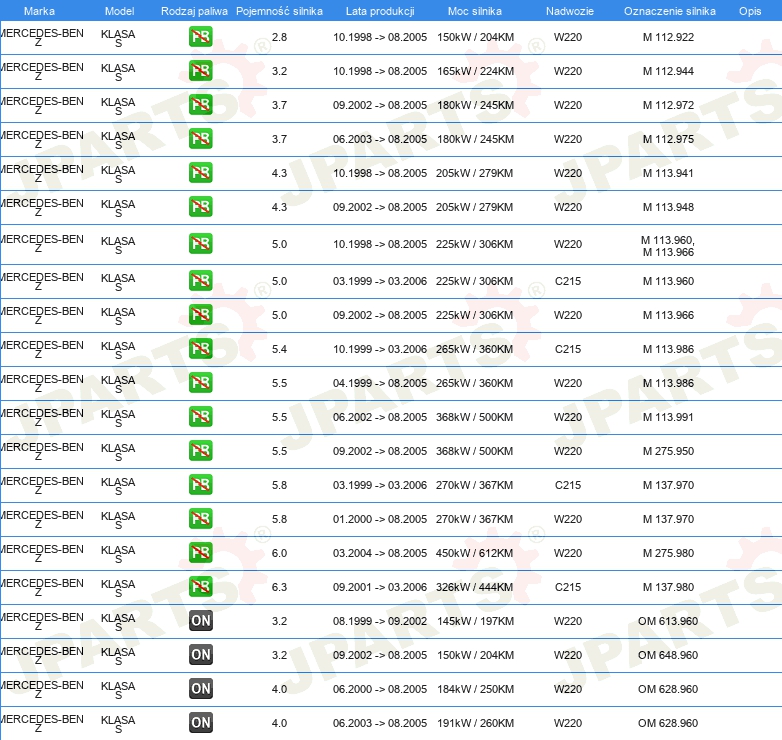782x740 pixels.
Task: Select the PB icon in the M 113.941 row
Action: coord(201,173)
